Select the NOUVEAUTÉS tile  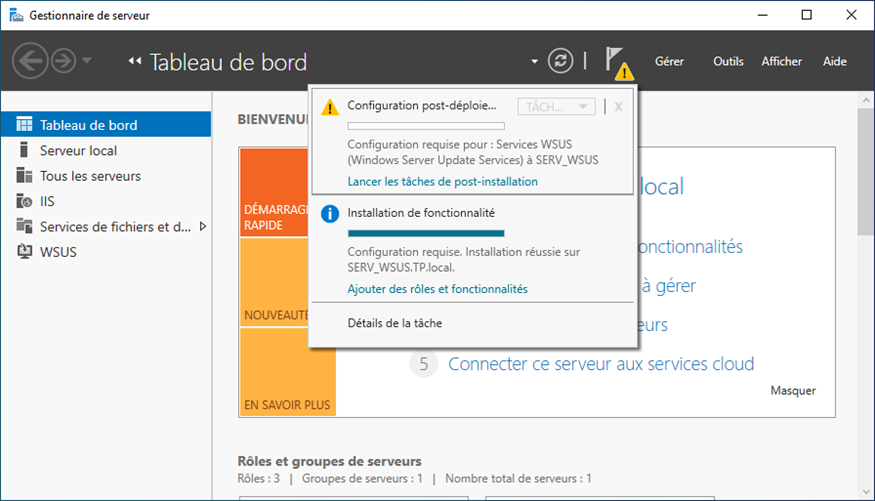(273, 282)
